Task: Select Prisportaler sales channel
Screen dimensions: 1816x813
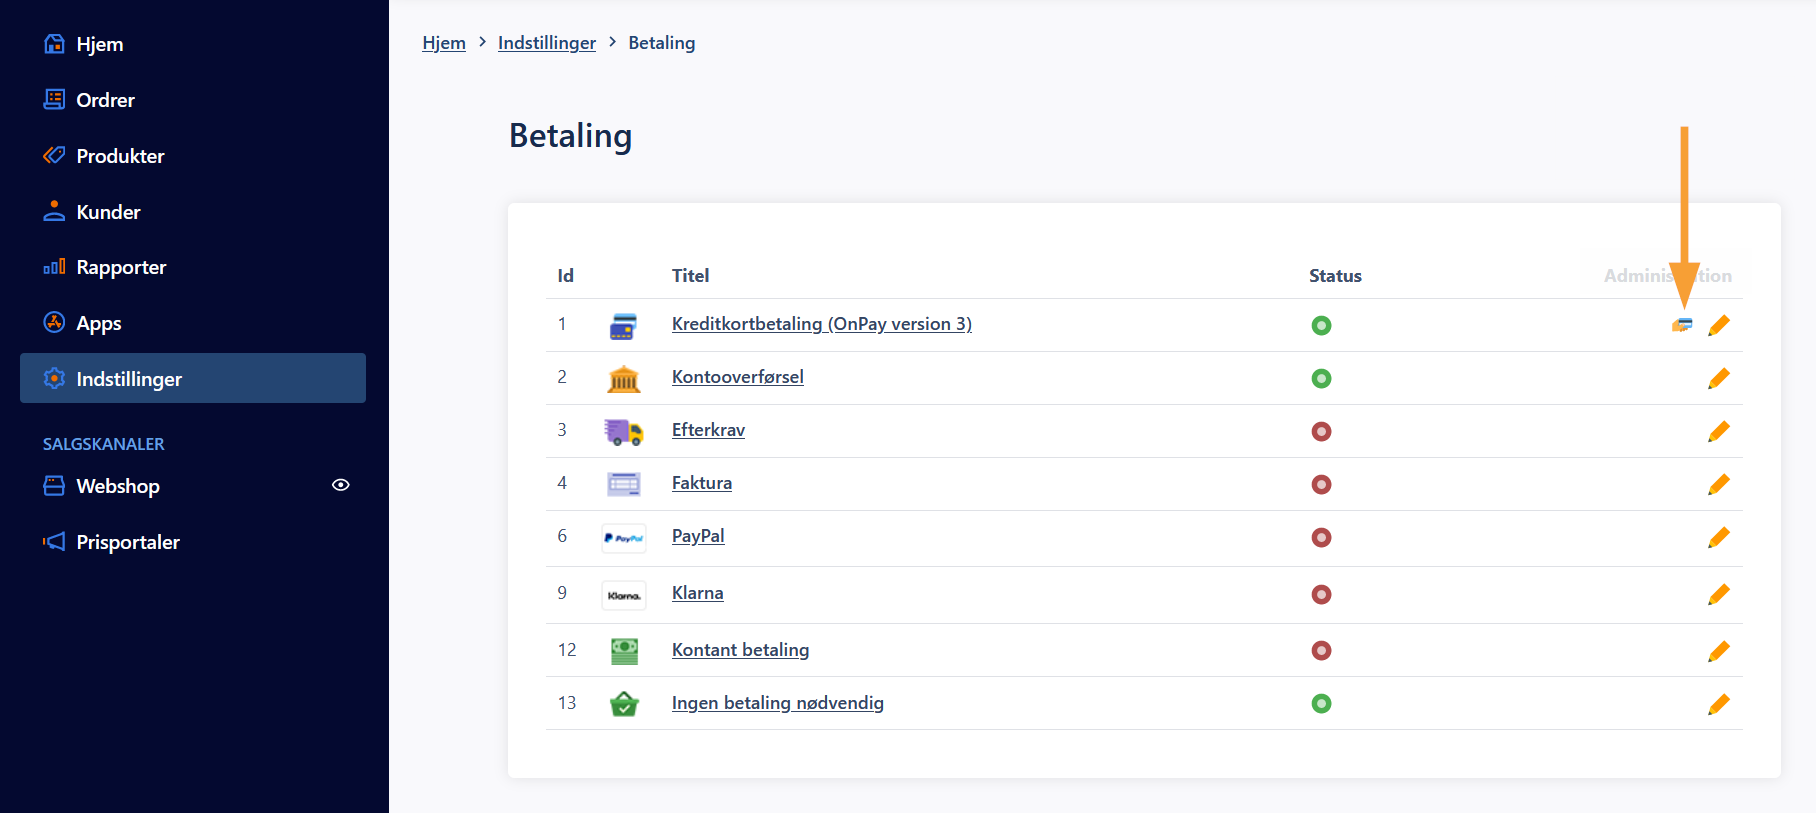Action: [x=128, y=542]
